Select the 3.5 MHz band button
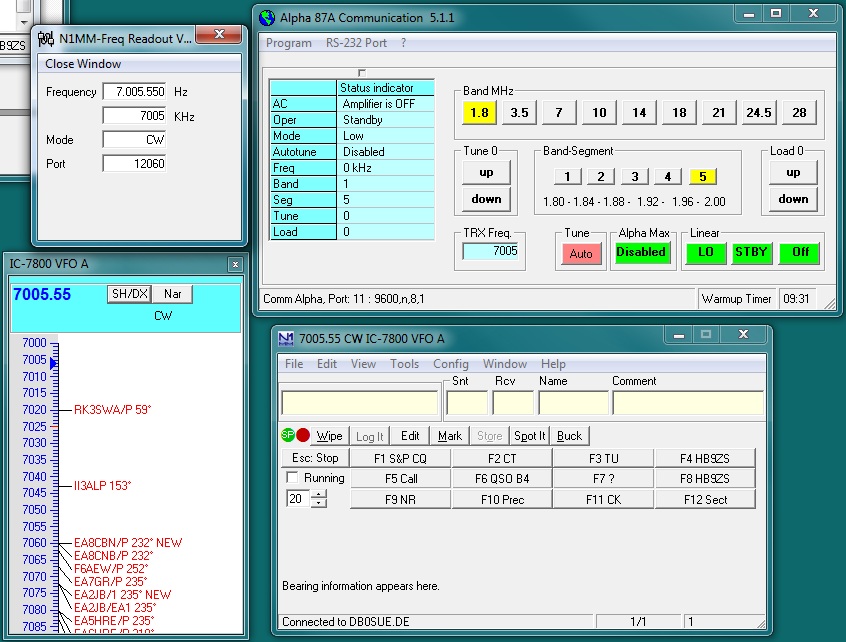846x642 pixels. pyautogui.click(x=519, y=112)
